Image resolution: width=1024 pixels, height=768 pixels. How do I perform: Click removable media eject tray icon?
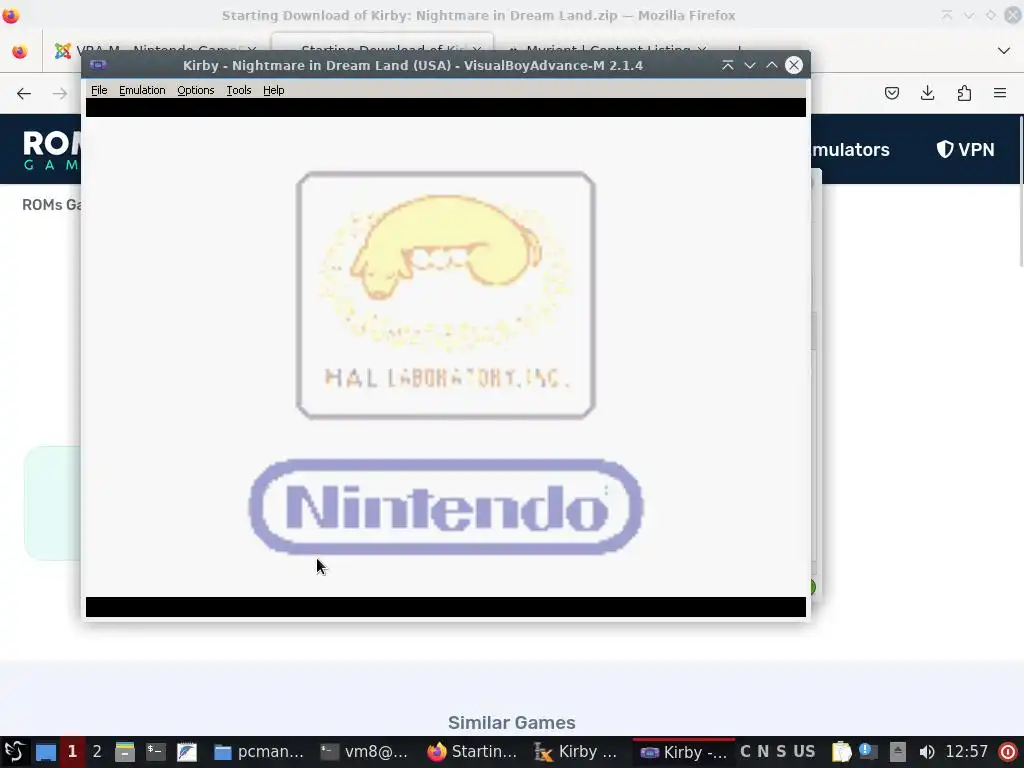(x=898, y=752)
